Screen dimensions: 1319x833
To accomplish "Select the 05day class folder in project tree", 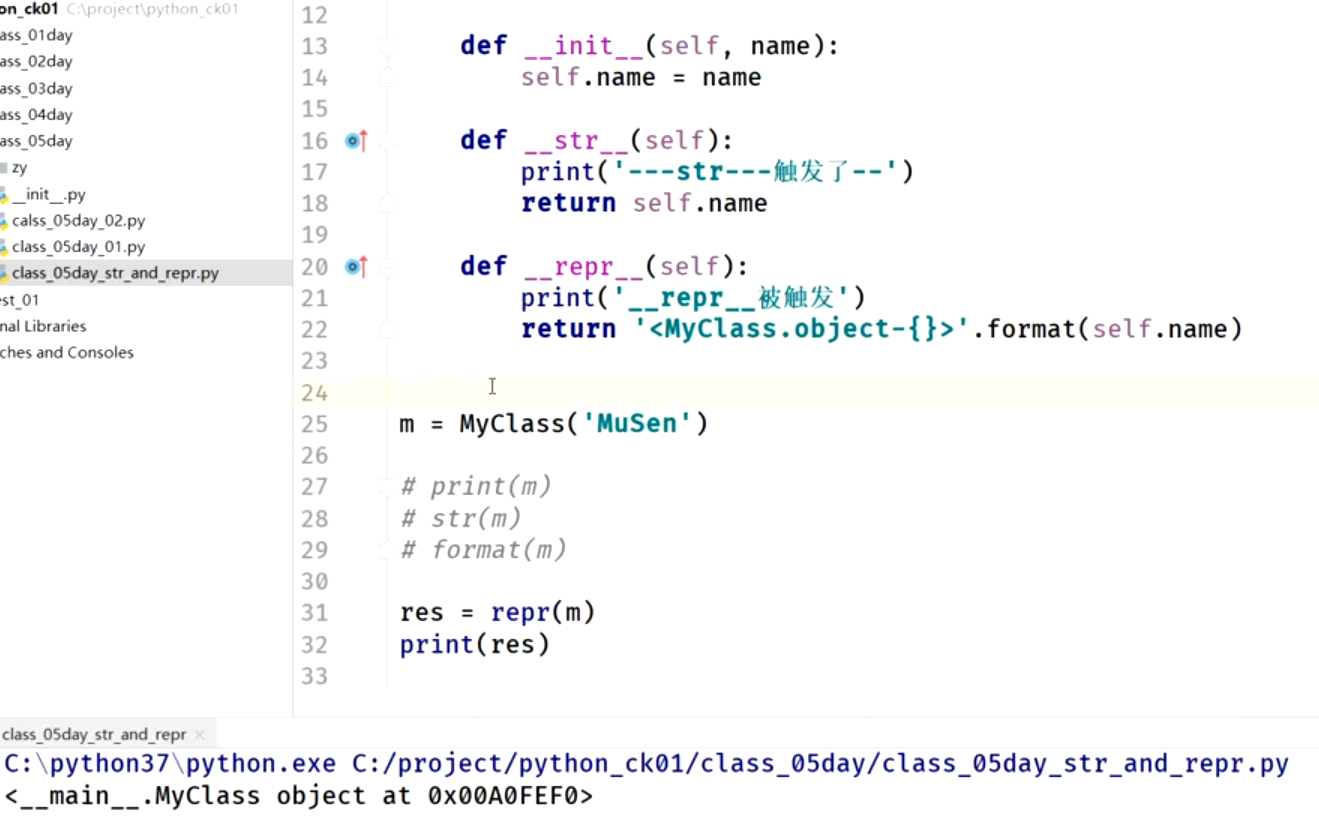I will [x=36, y=141].
